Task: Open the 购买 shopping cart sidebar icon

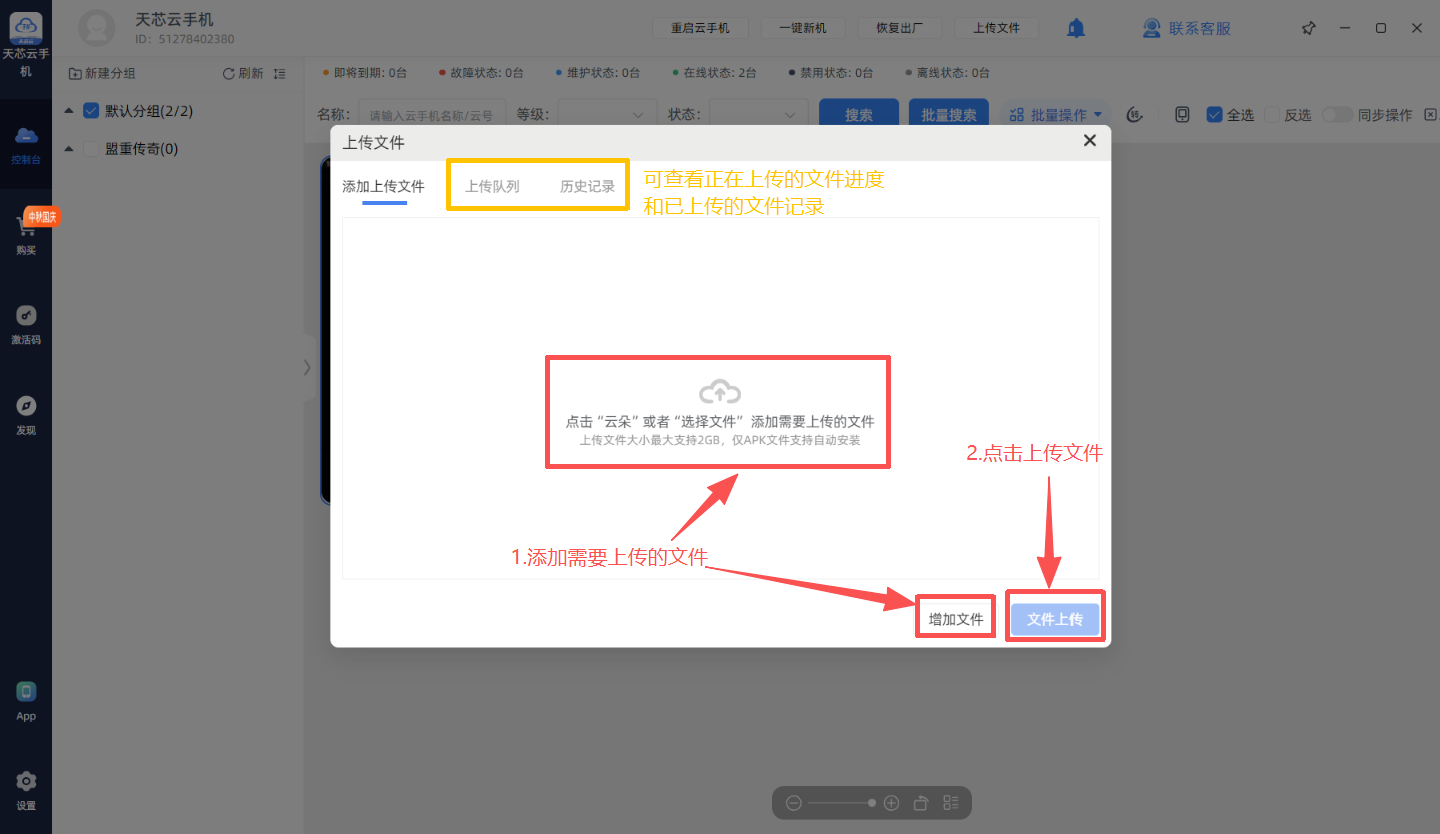Action: 26,228
